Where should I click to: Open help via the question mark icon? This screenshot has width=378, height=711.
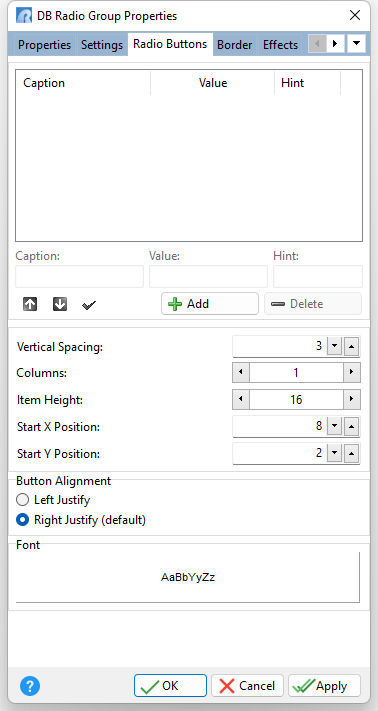point(30,686)
